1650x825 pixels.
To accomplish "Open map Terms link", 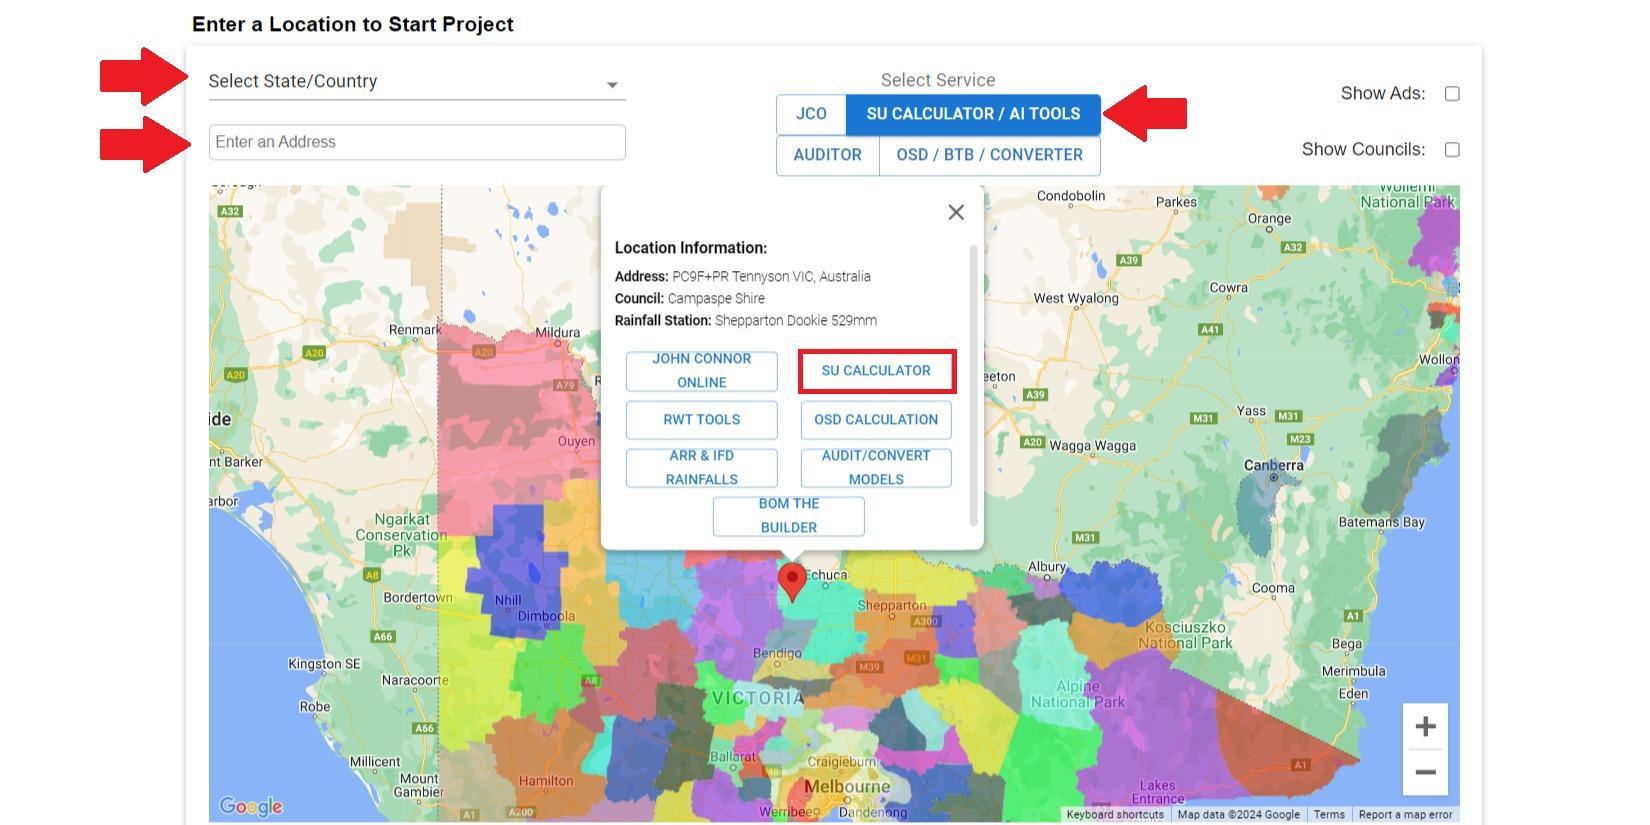I will click(x=1329, y=815).
